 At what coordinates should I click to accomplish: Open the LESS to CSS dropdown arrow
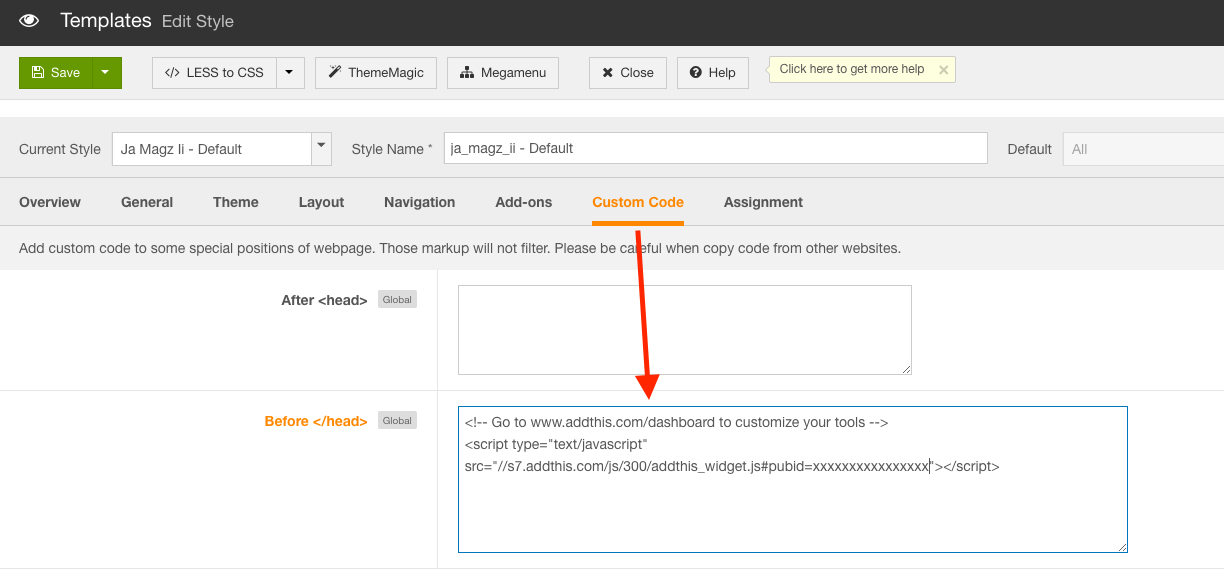(289, 72)
